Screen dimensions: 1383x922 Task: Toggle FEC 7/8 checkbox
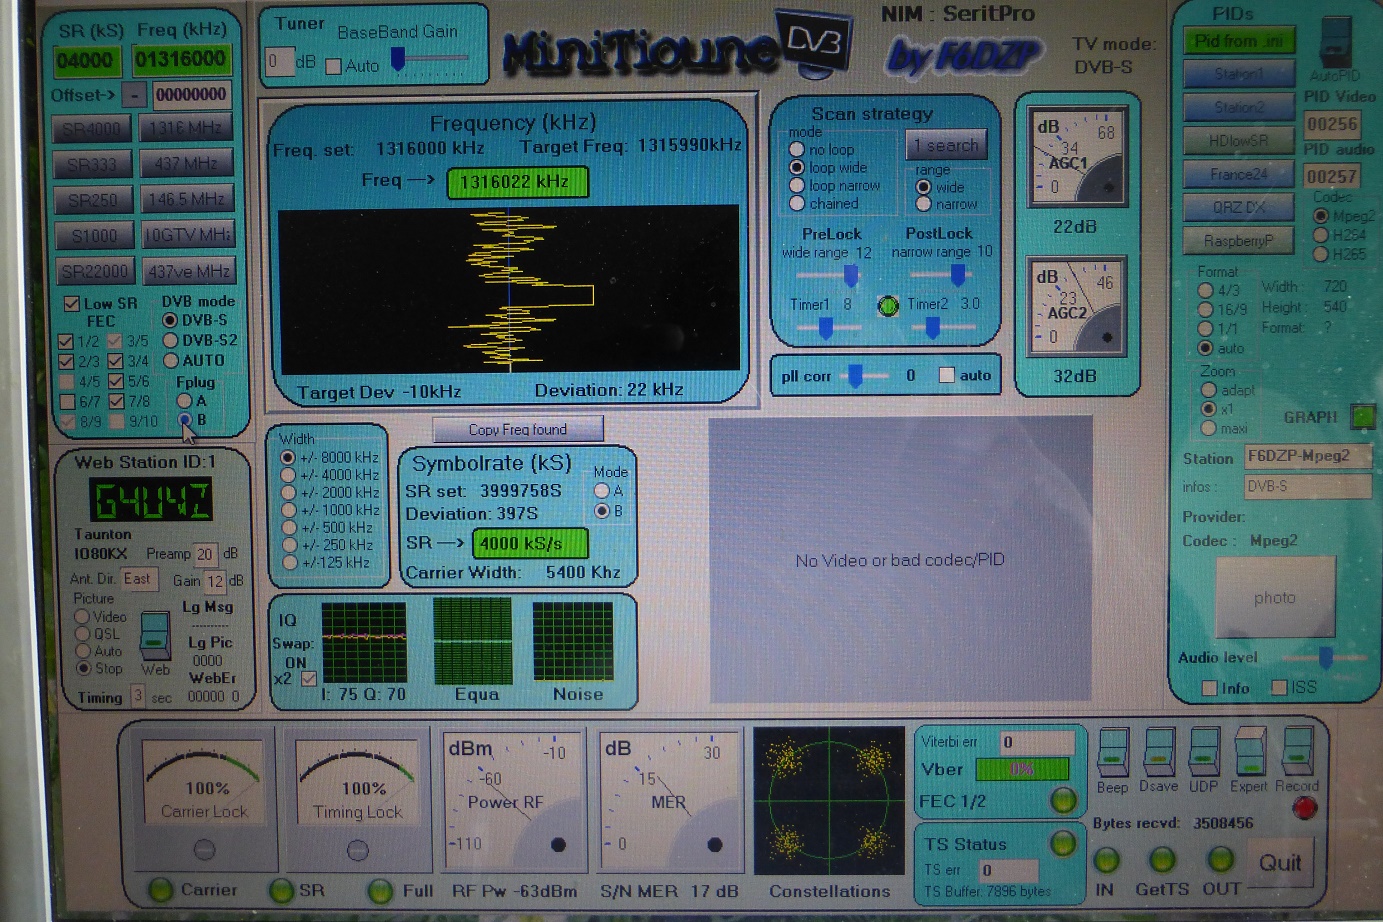pos(115,401)
